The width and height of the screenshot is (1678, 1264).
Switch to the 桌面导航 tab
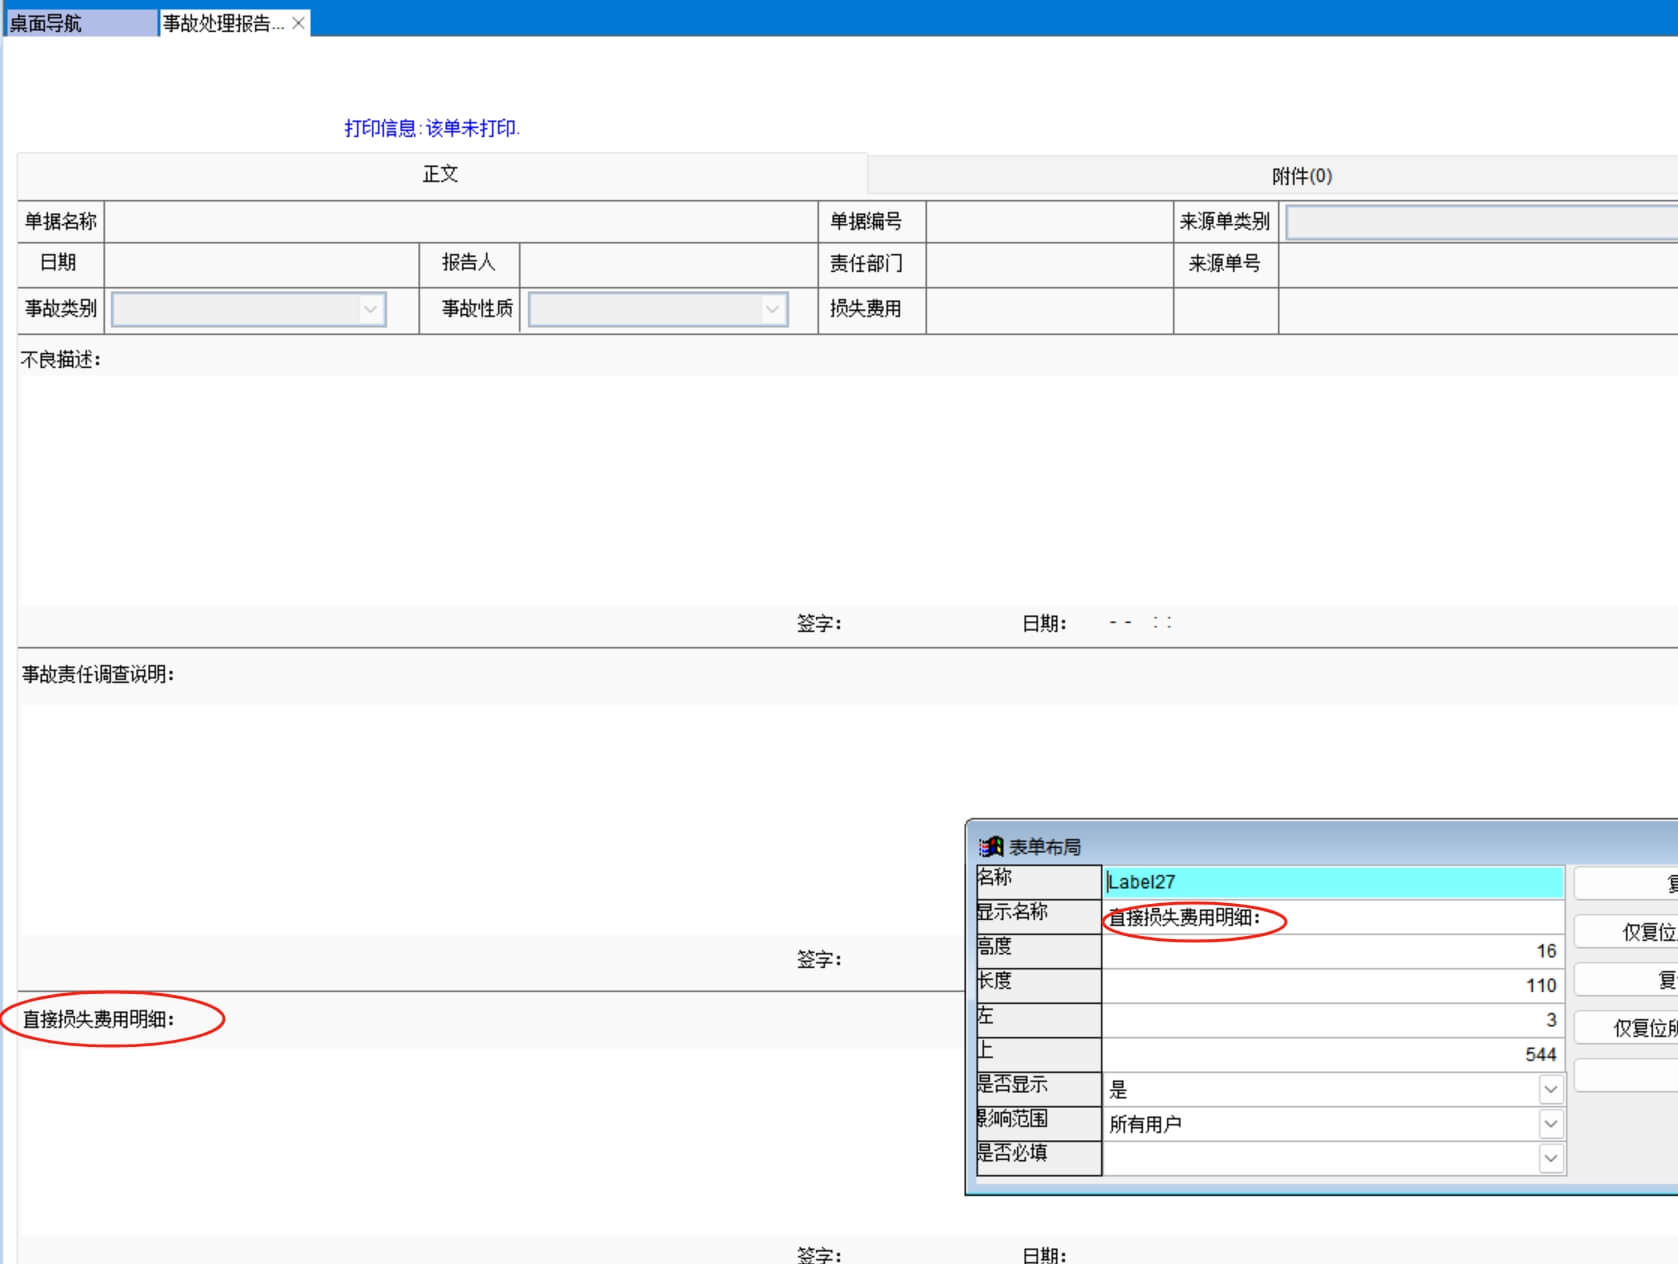point(80,23)
